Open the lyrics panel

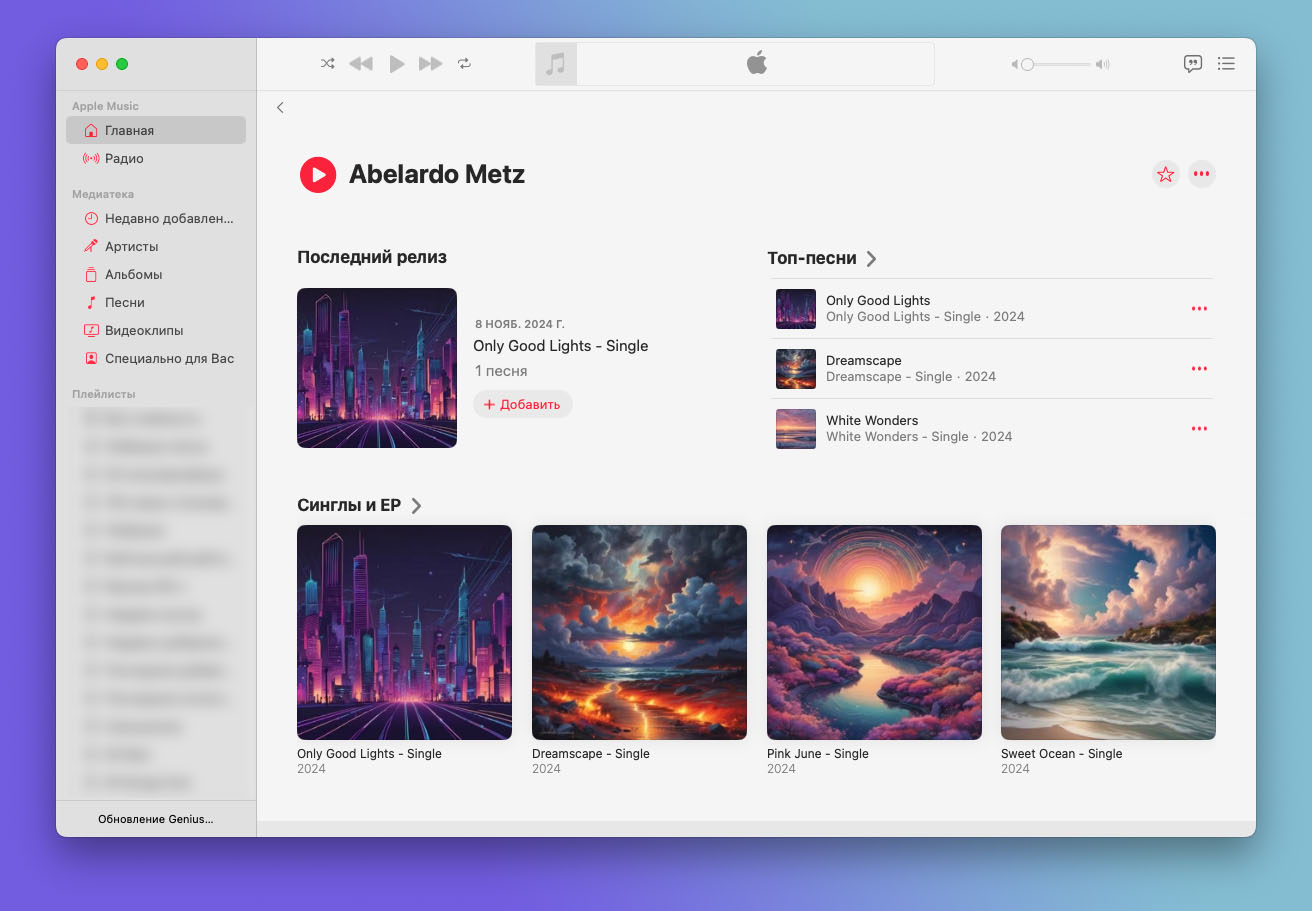[1192, 64]
